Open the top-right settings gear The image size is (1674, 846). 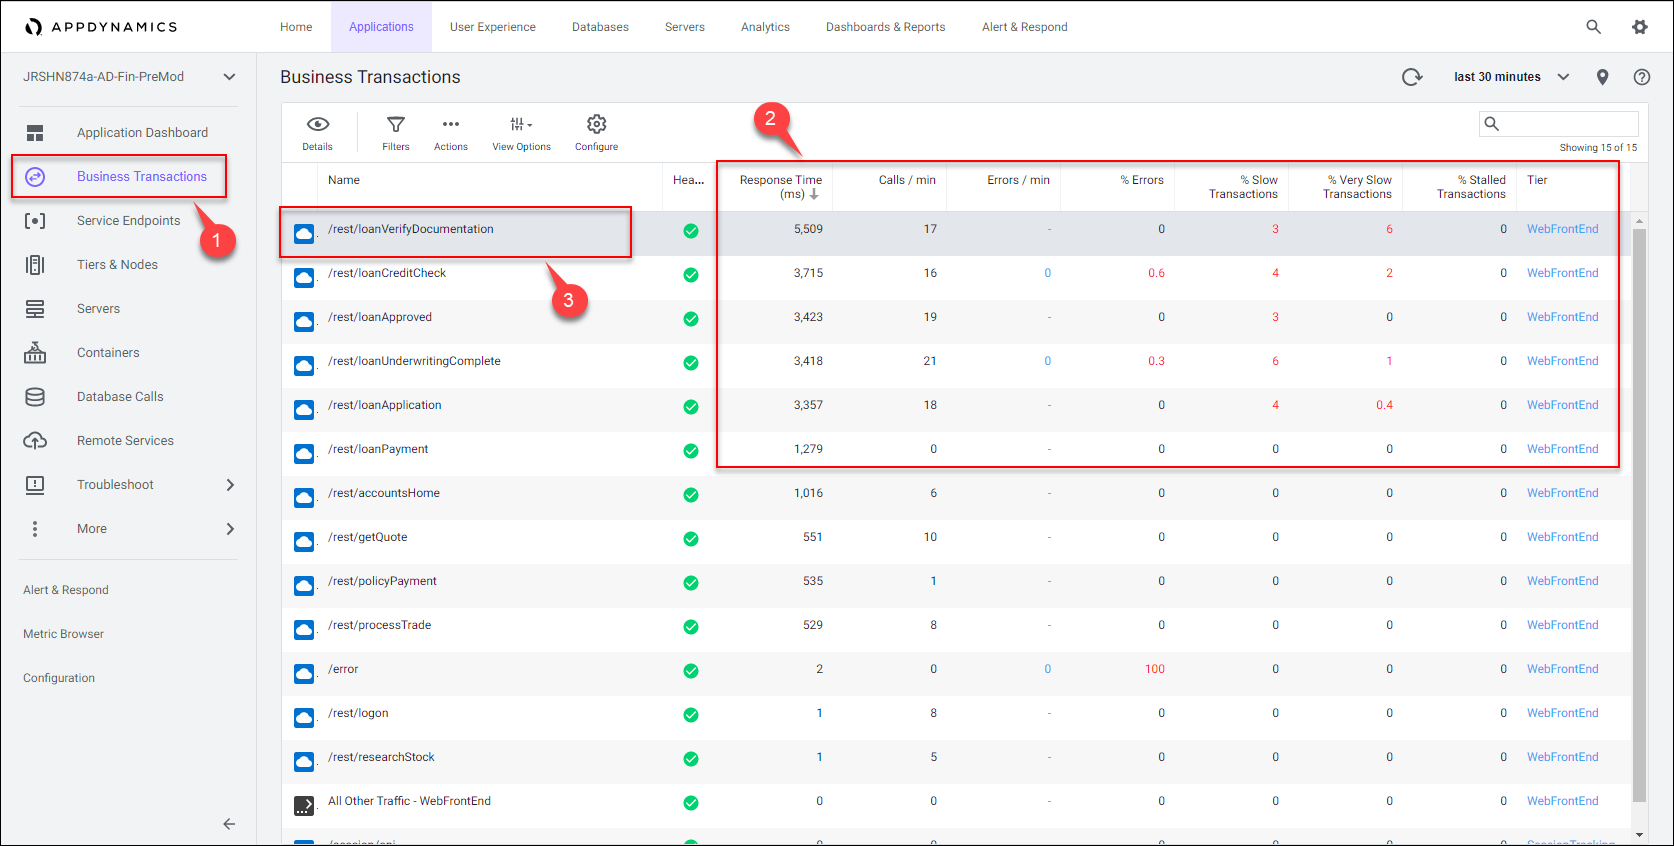click(x=1640, y=27)
